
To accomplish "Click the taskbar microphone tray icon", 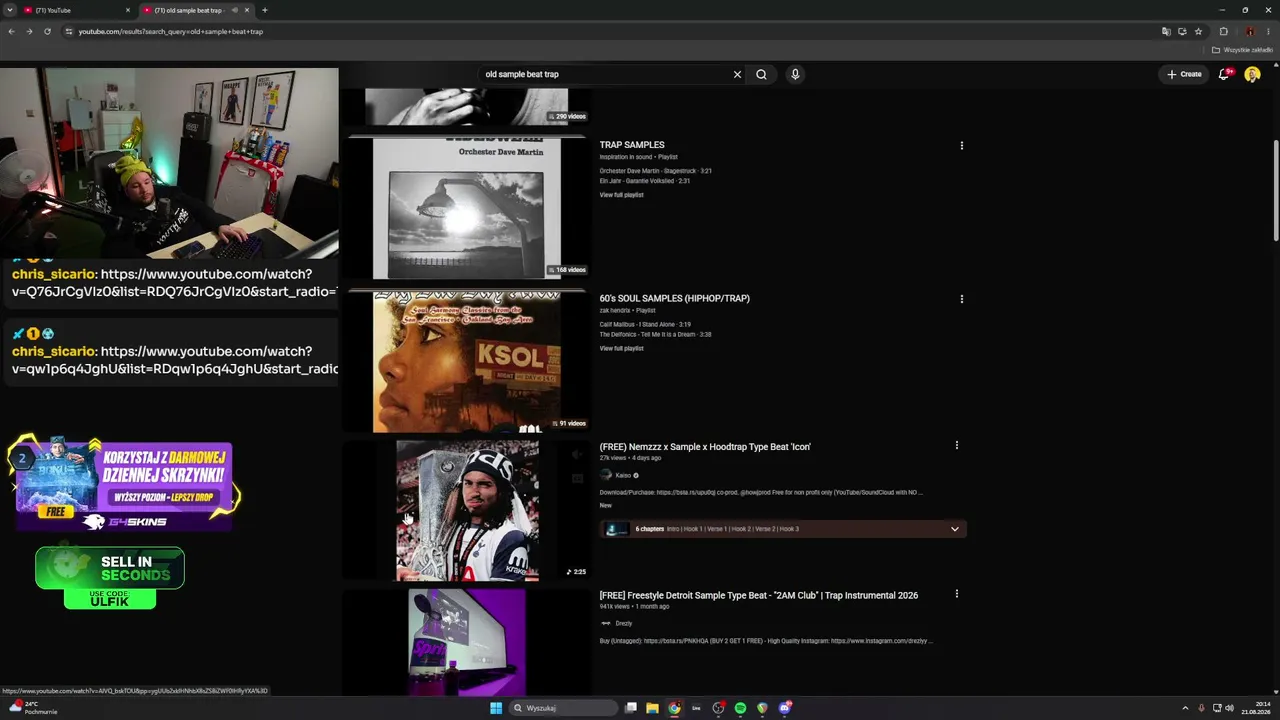I will click(1201, 708).
